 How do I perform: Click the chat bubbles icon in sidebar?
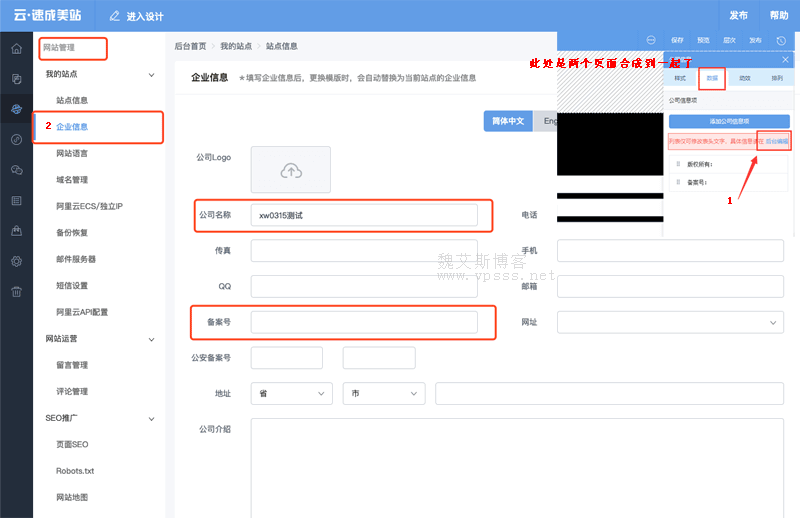[x=16, y=170]
